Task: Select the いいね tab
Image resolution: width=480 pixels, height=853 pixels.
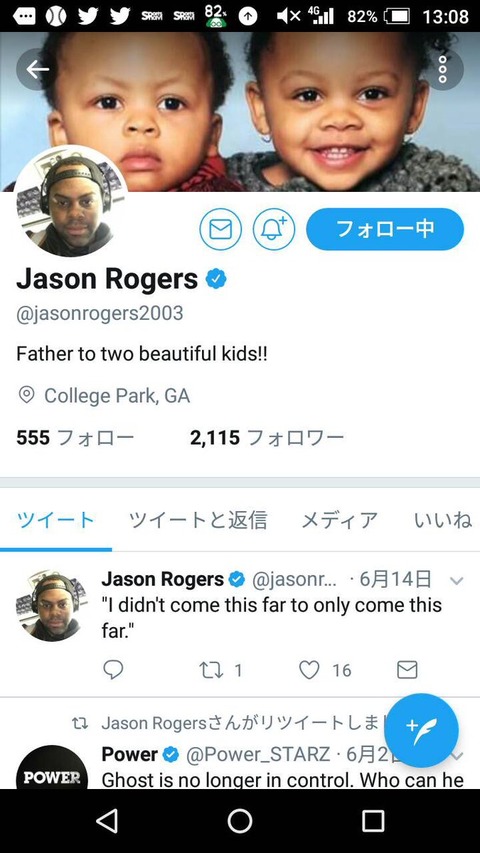Action: point(442,521)
